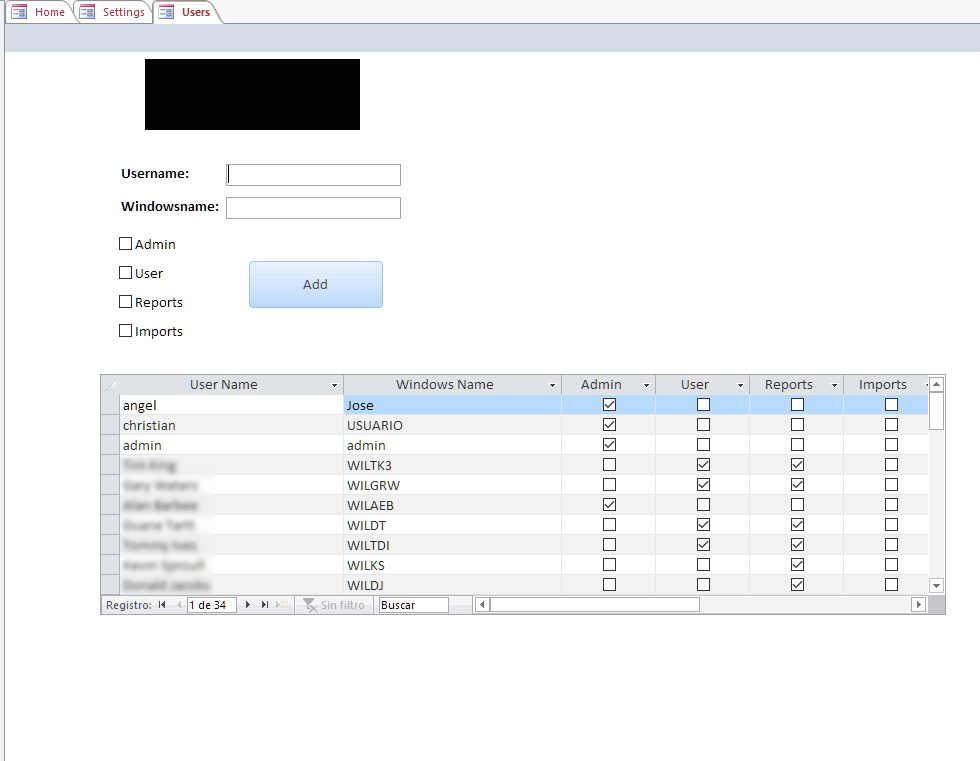Image resolution: width=980 pixels, height=761 pixels.
Task: Open Reports column dropdown arrow
Action: pos(834,385)
